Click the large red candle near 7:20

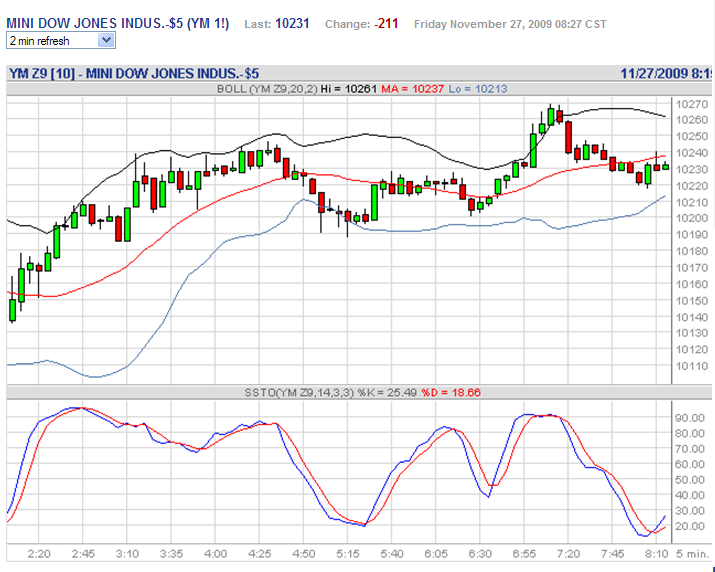(x=568, y=137)
